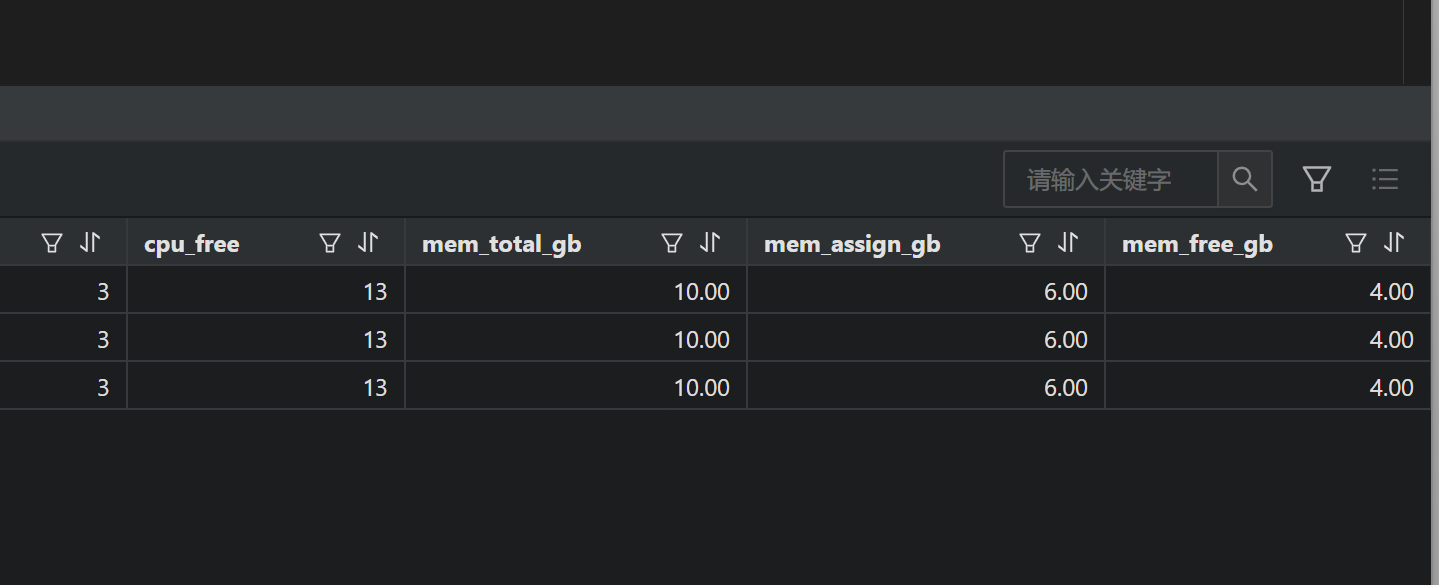Filter the mem_total_gb column
The height and width of the screenshot is (585, 1439).
(x=672, y=243)
